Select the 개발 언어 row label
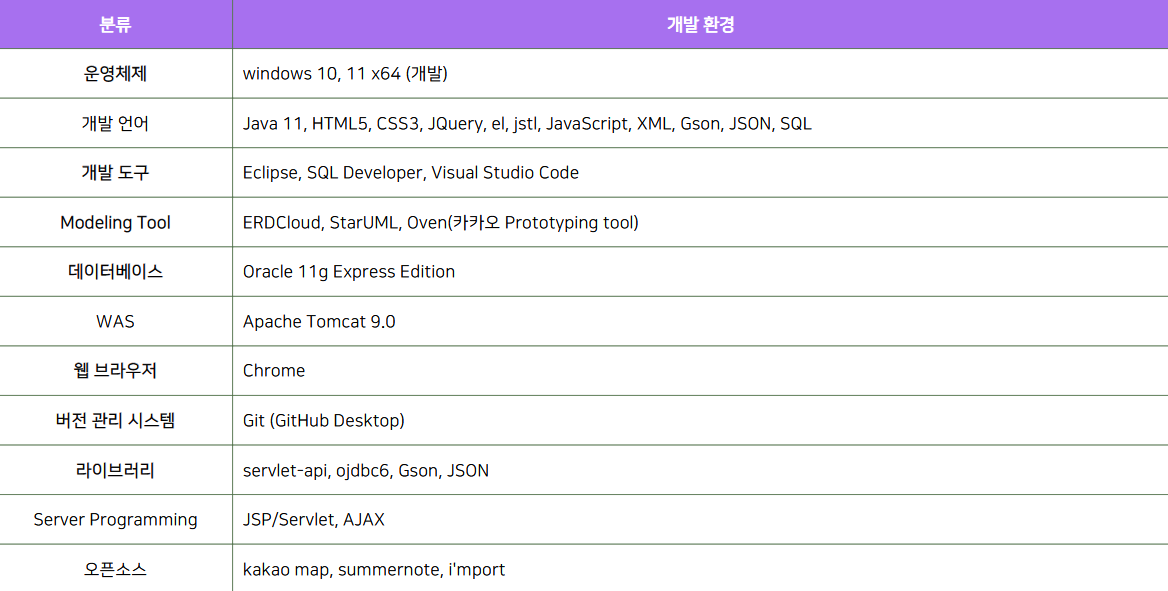Screen dimensions: 1168x591 pos(115,123)
